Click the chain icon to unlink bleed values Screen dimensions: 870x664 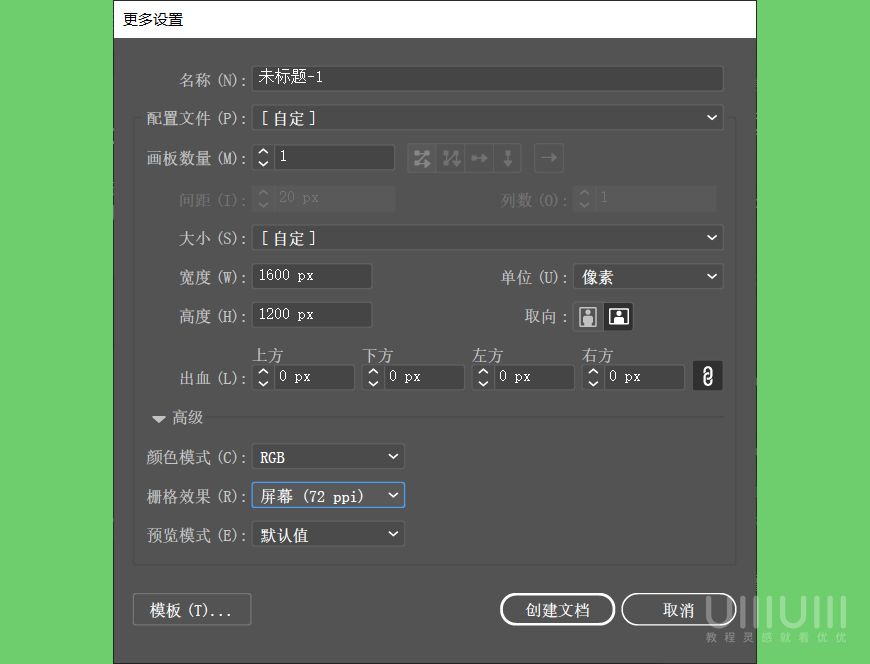[x=707, y=376]
